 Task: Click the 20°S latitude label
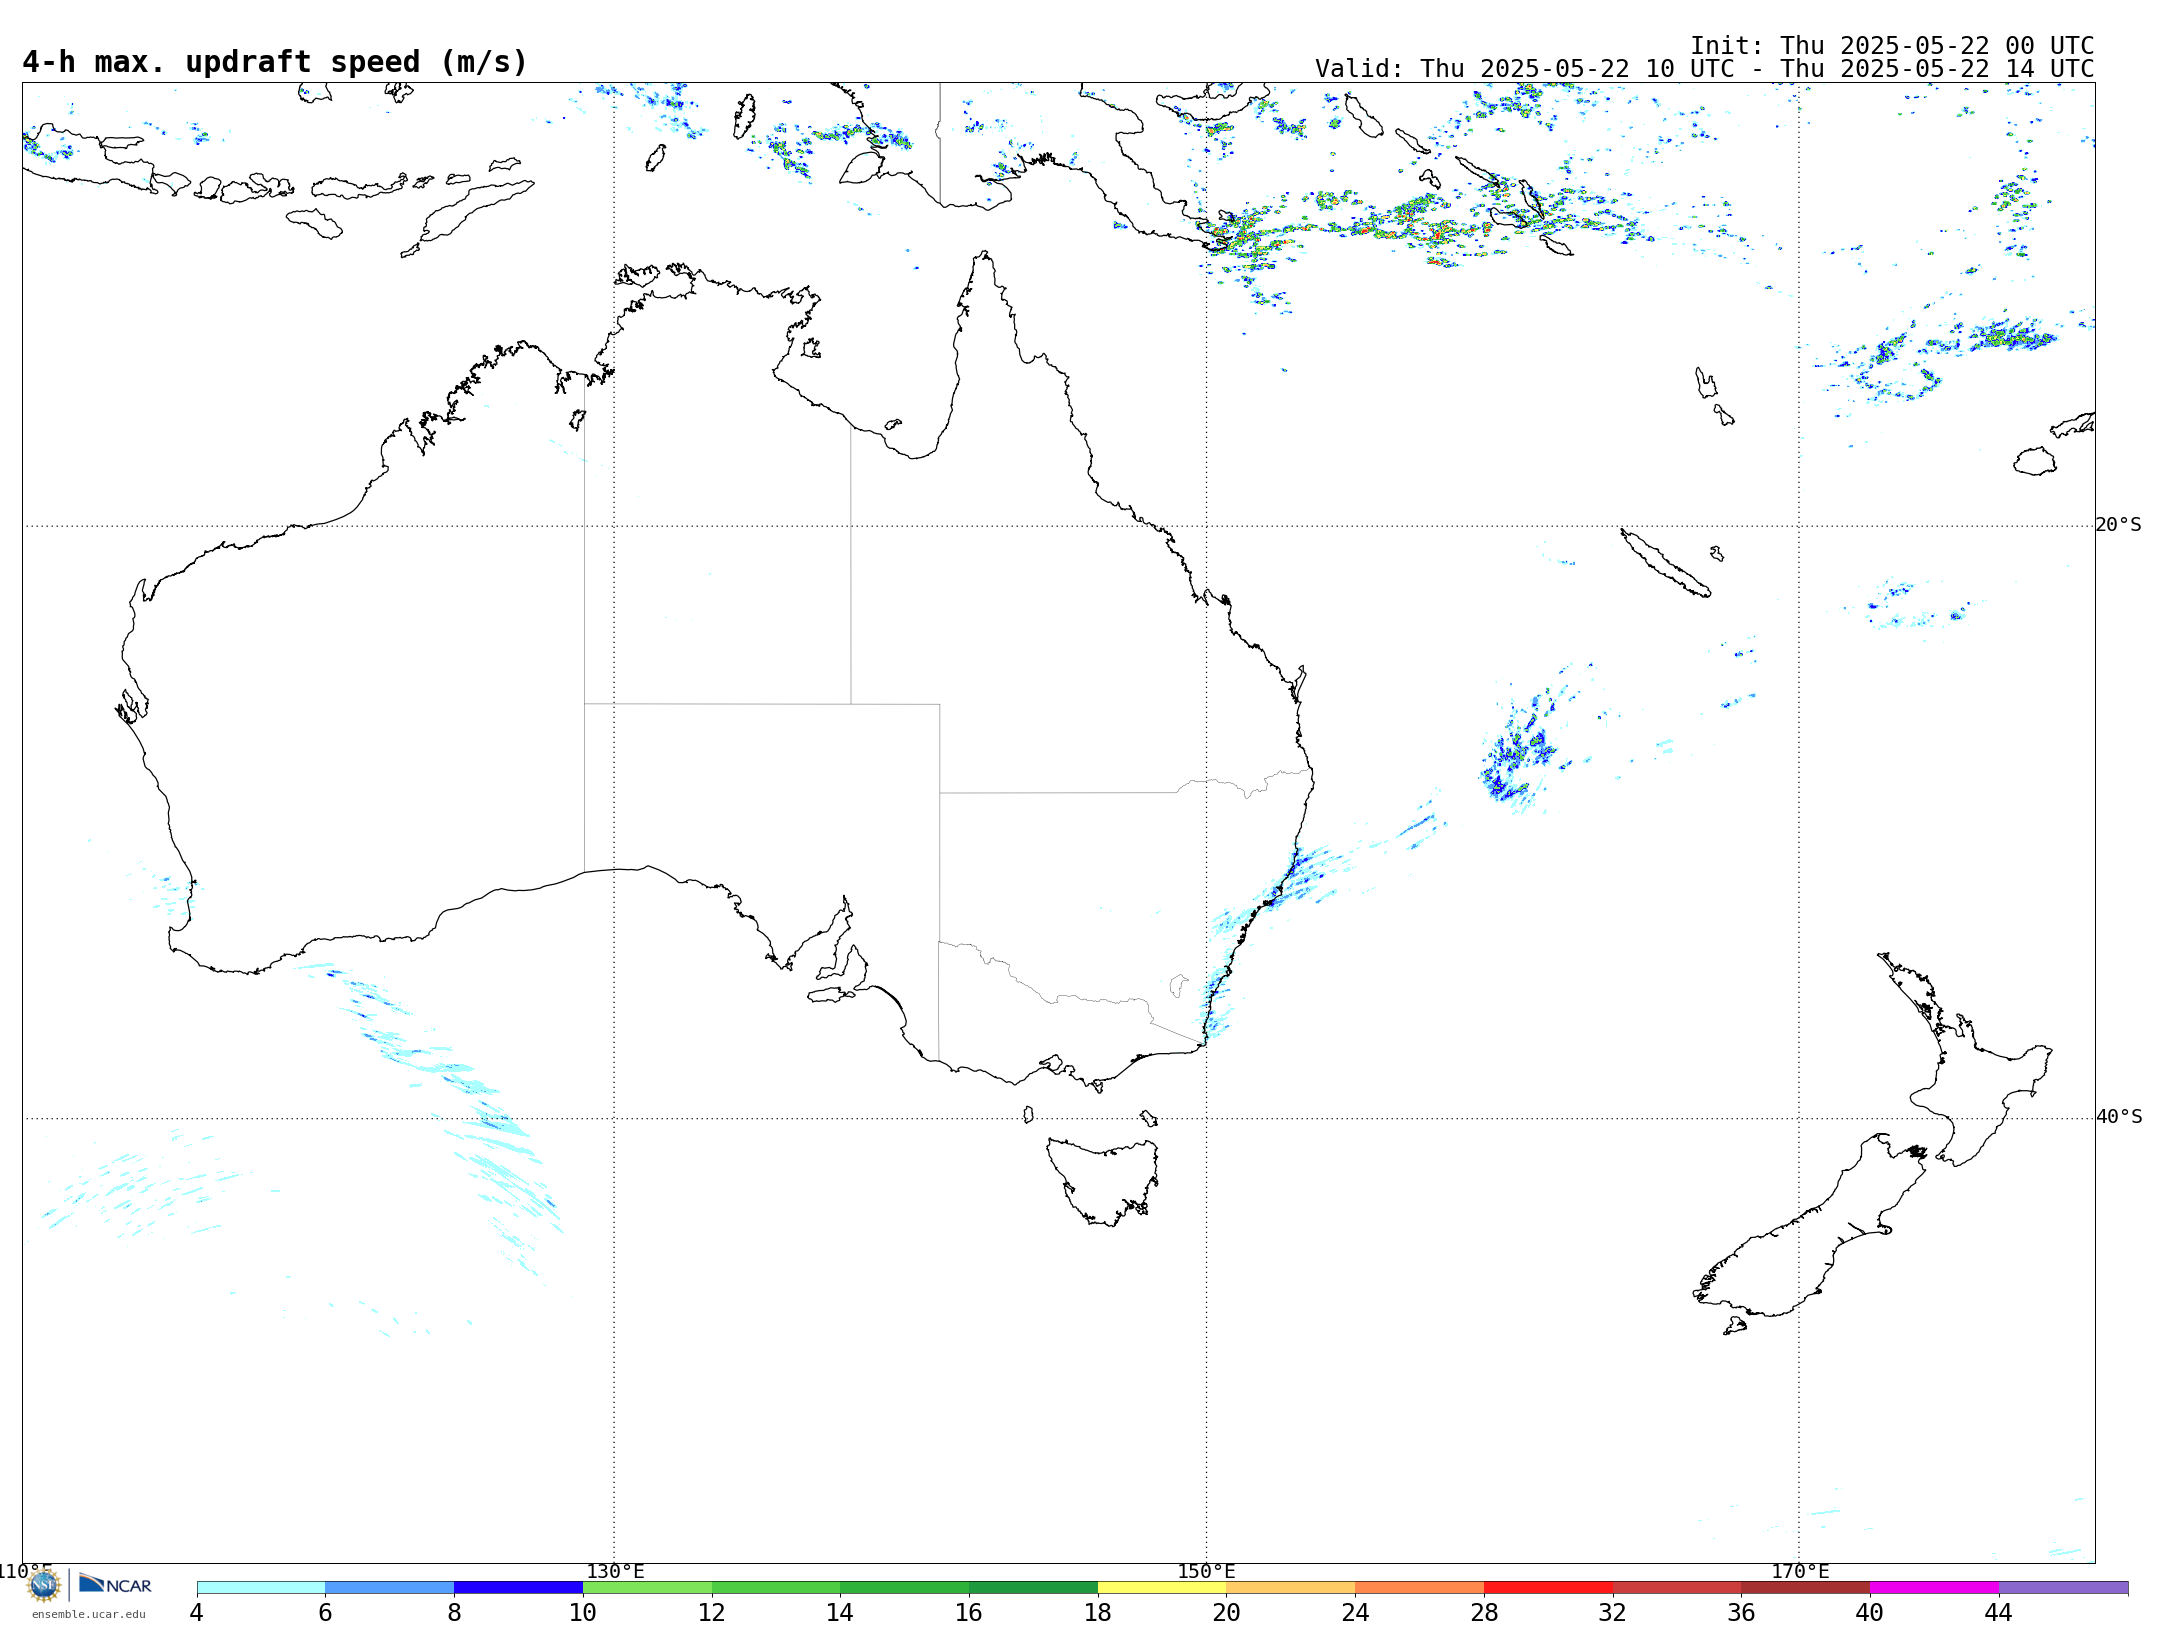2119,525
